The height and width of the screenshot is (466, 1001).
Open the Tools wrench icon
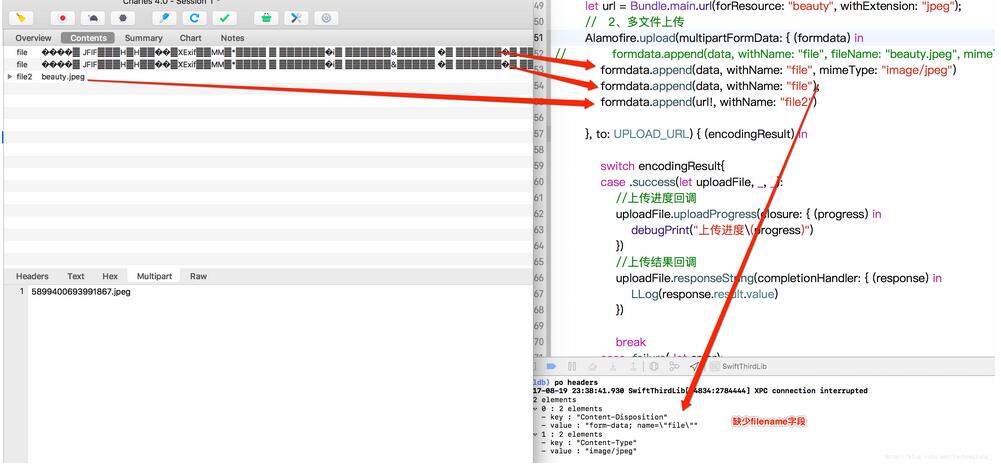coord(296,17)
